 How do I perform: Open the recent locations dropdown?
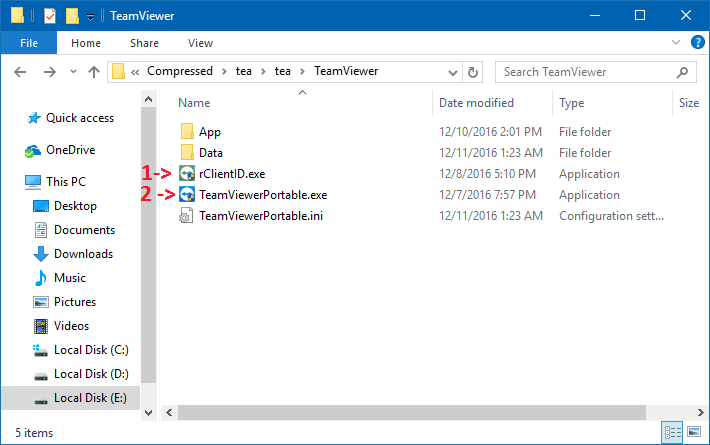73,72
